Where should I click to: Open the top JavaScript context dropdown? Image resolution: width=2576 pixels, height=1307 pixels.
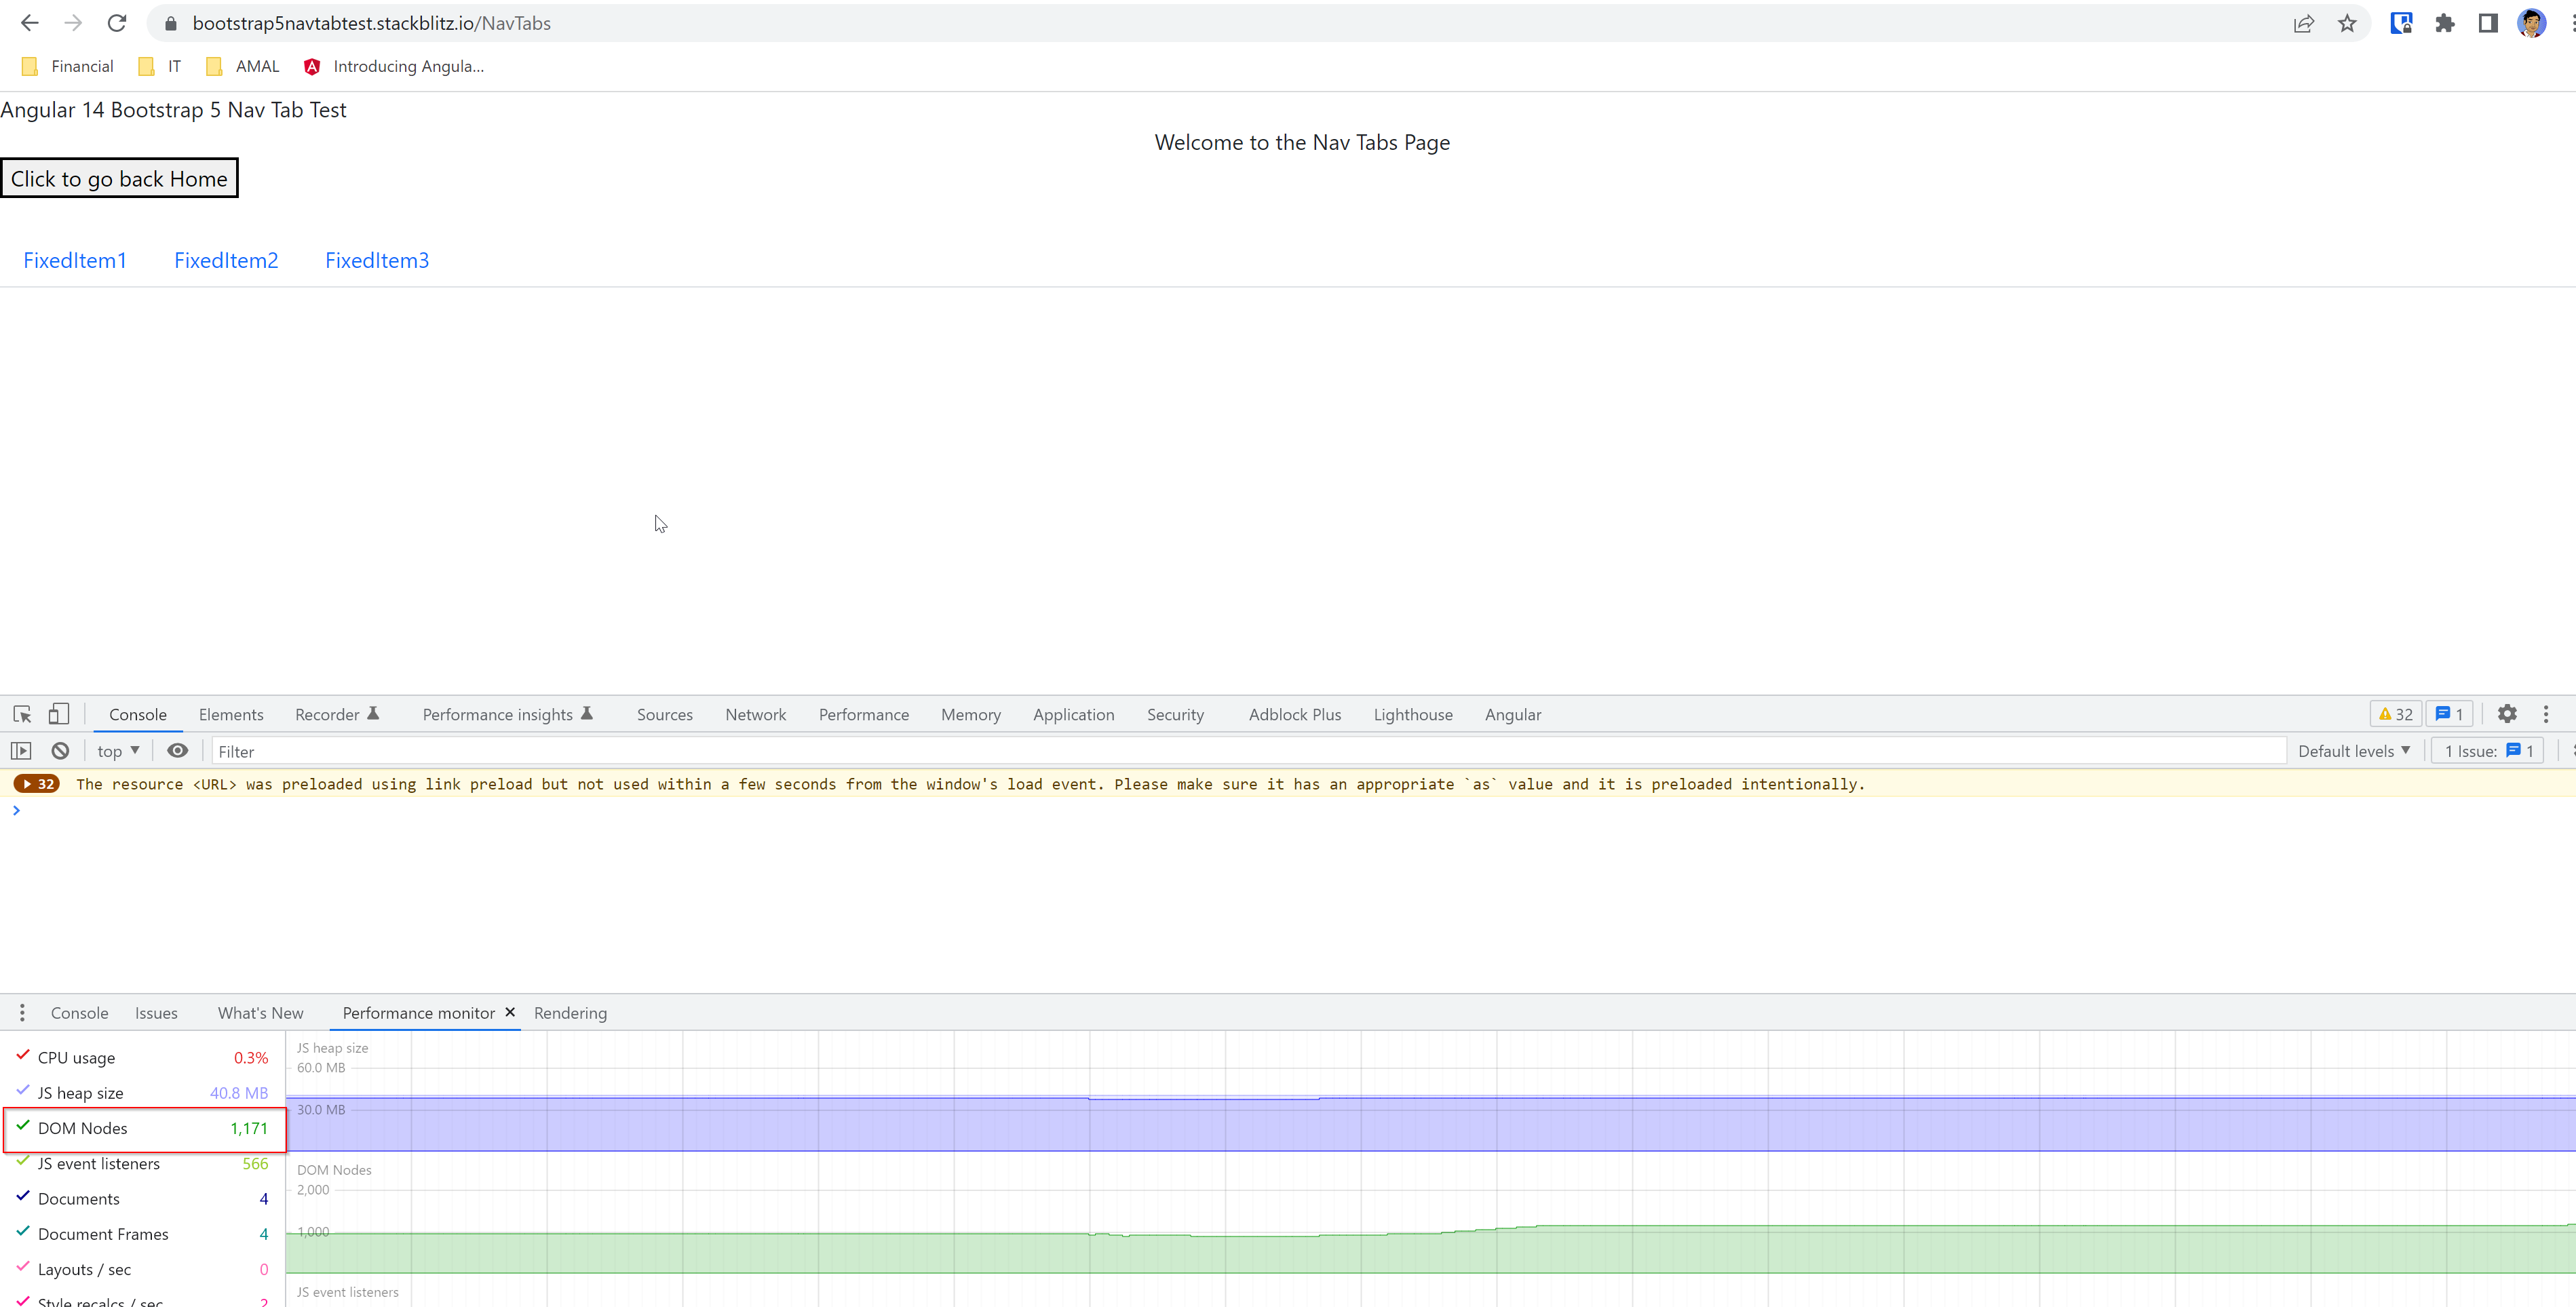118,751
